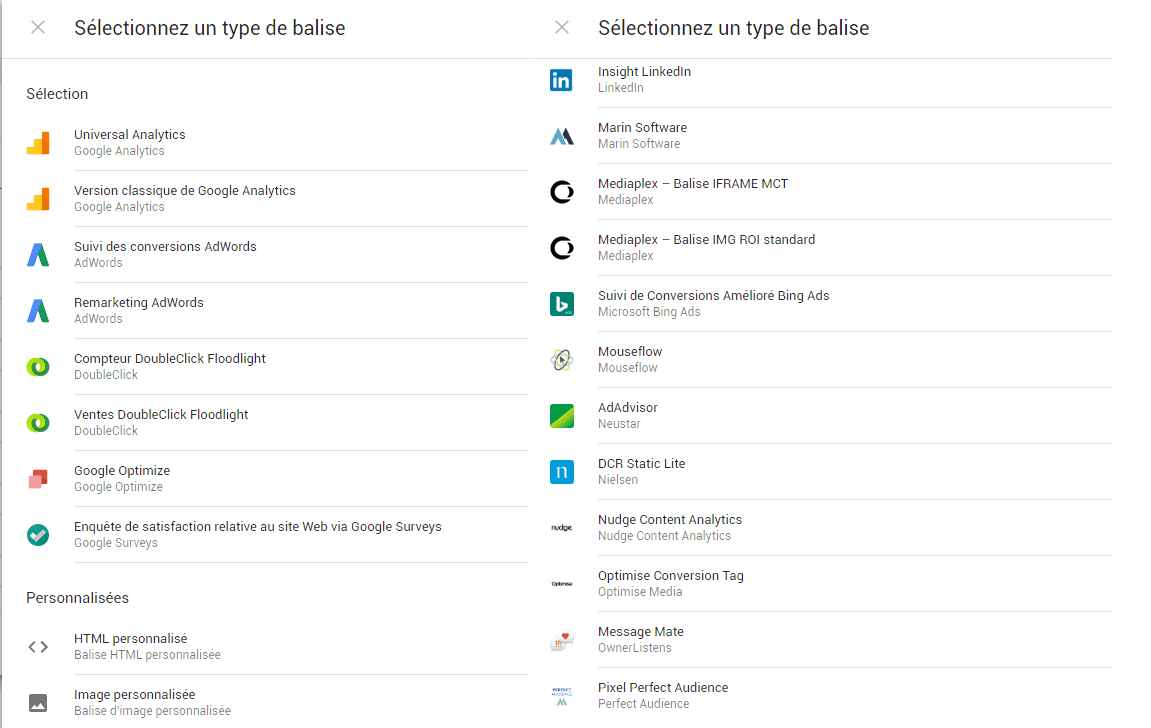Click the Message Mate OwnerListens icon
1151x728 pixels.
pyautogui.click(x=562, y=640)
